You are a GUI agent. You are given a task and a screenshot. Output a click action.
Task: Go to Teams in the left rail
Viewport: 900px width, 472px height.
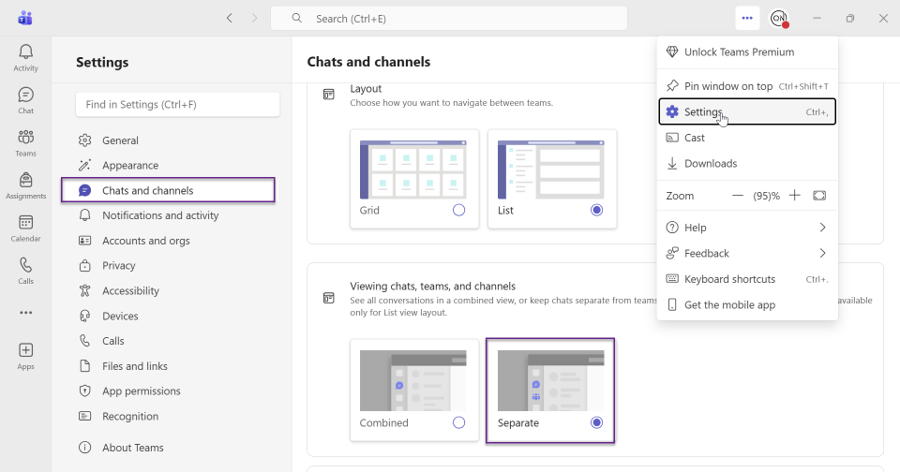(26, 143)
